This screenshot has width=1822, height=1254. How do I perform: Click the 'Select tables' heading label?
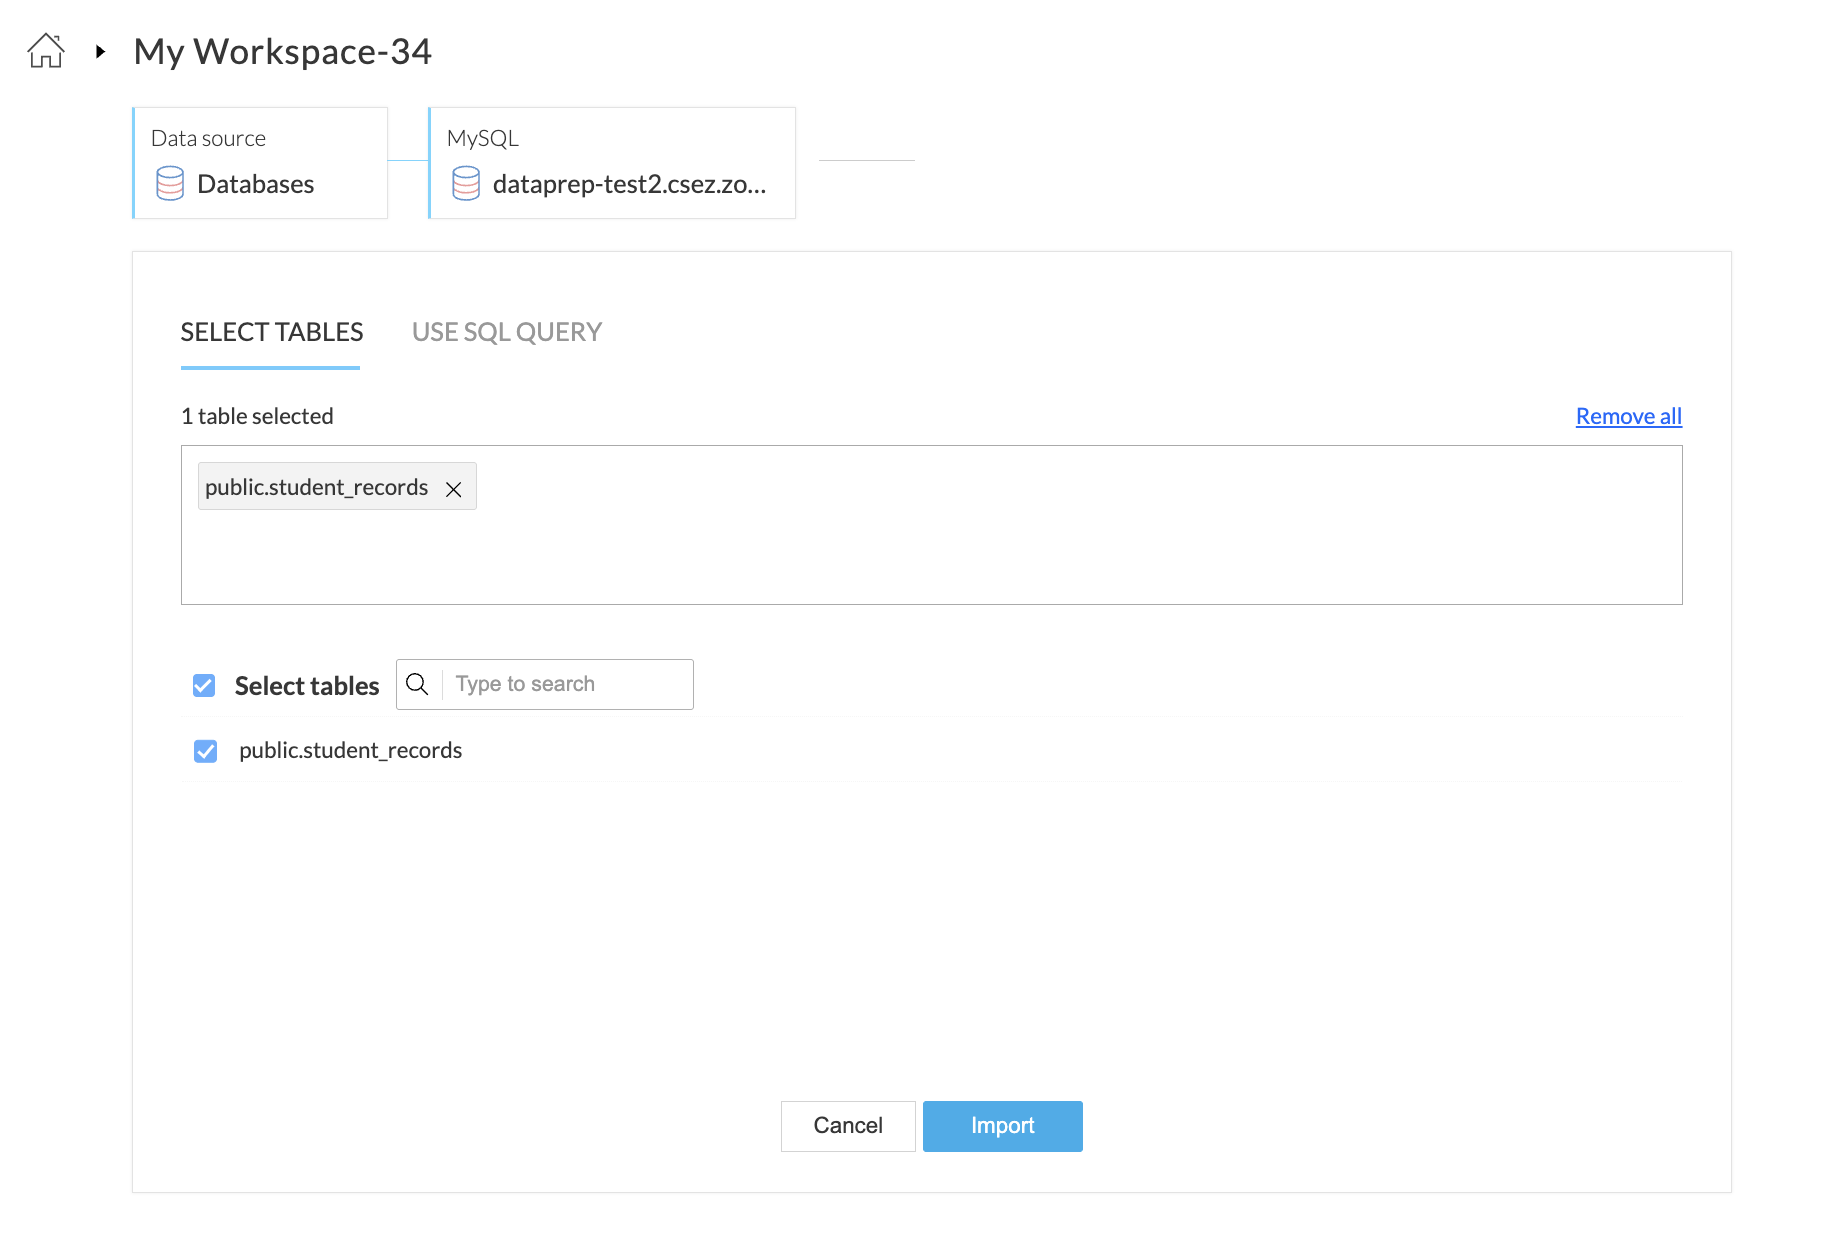[307, 686]
